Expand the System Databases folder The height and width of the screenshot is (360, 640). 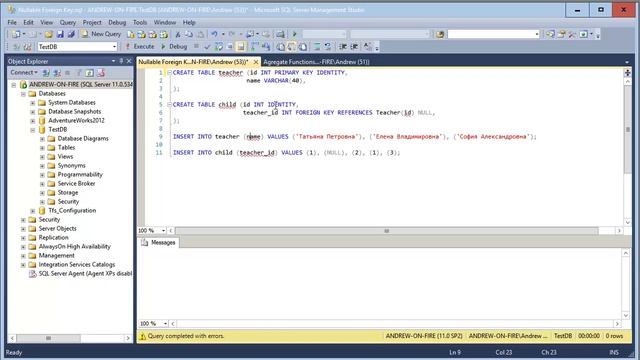point(33,103)
